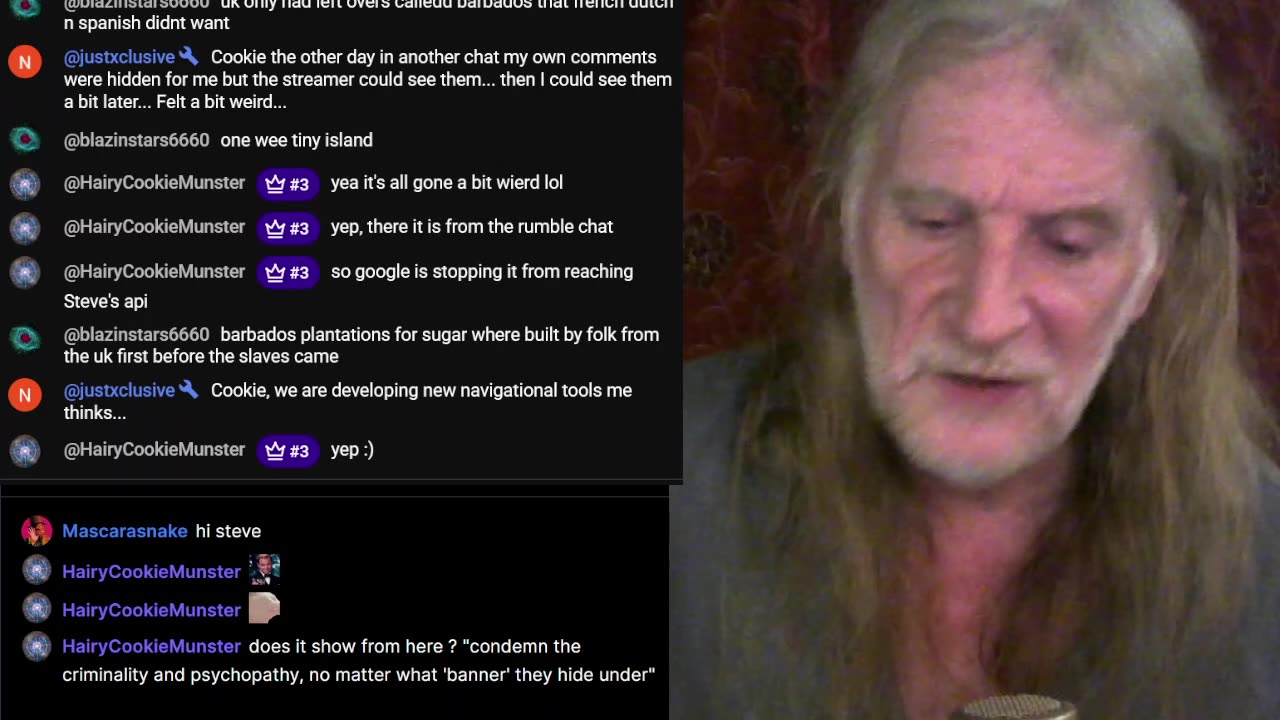Click the crown #3 badge on 'yep, there it is from the rumble chat'
Screen dimensions: 1280x720
point(288,228)
